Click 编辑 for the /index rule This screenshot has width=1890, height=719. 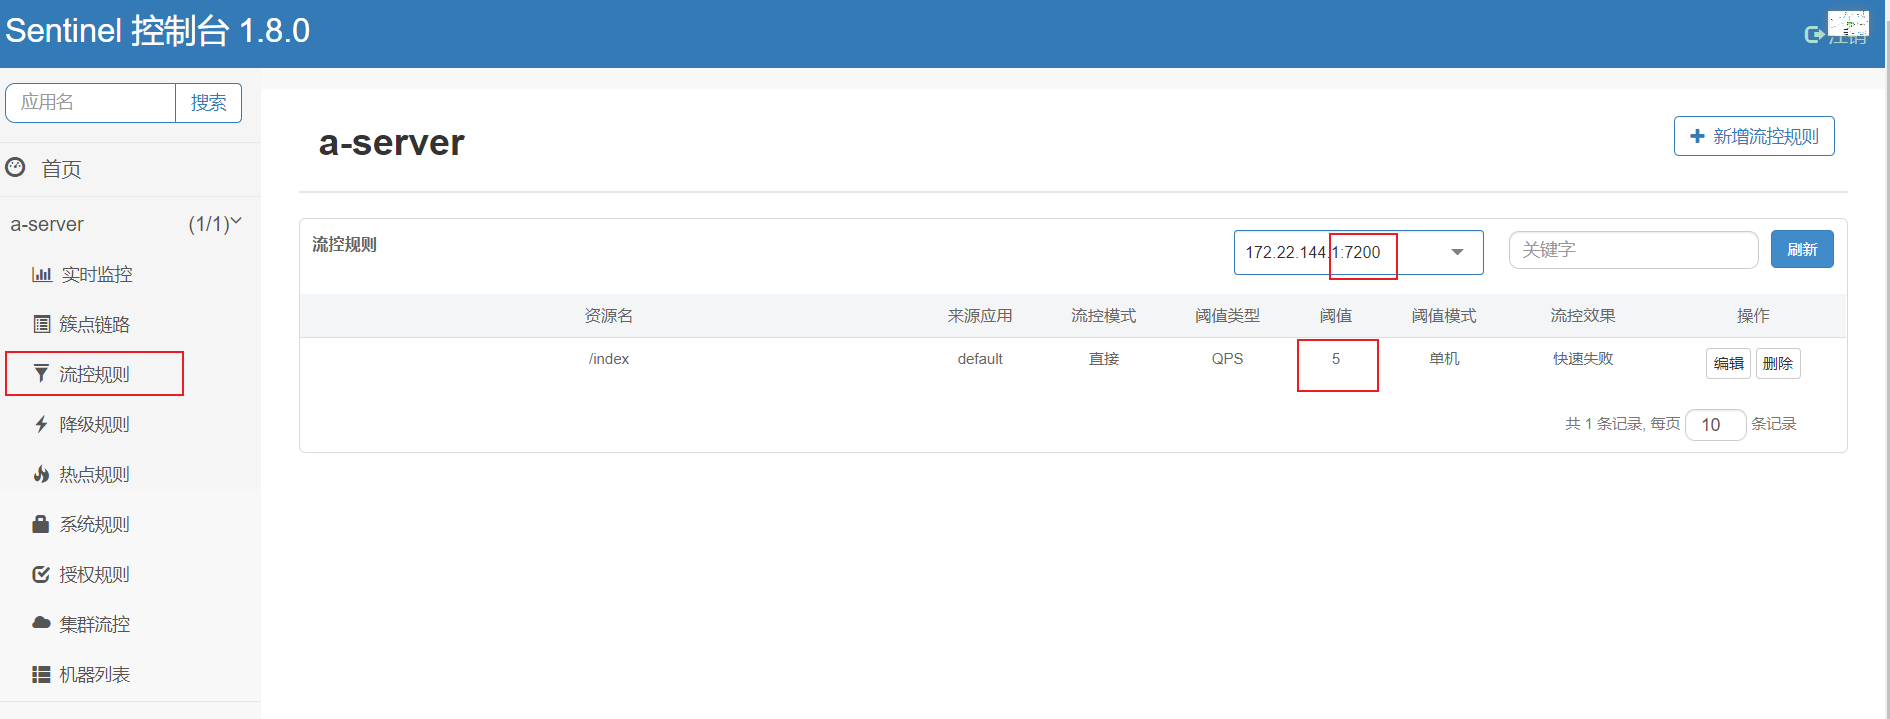click(1728, 363)
